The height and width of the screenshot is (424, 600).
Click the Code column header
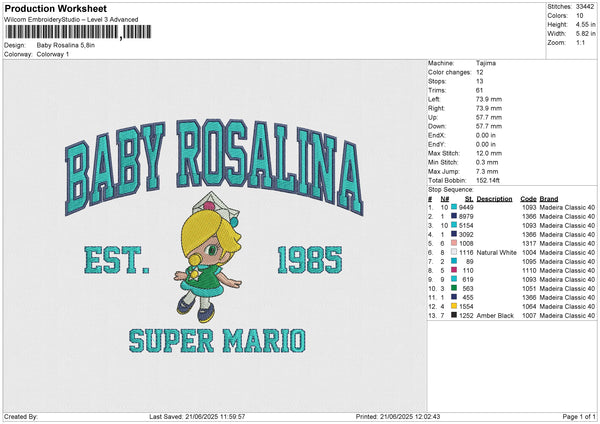pyautogui.click(x=529, y=198)
